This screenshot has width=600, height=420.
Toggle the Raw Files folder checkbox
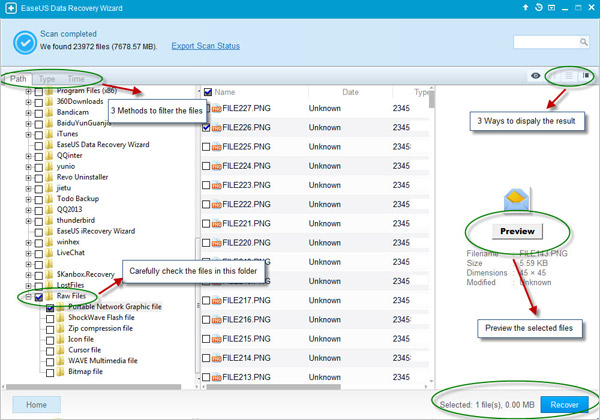click(39, 297)
